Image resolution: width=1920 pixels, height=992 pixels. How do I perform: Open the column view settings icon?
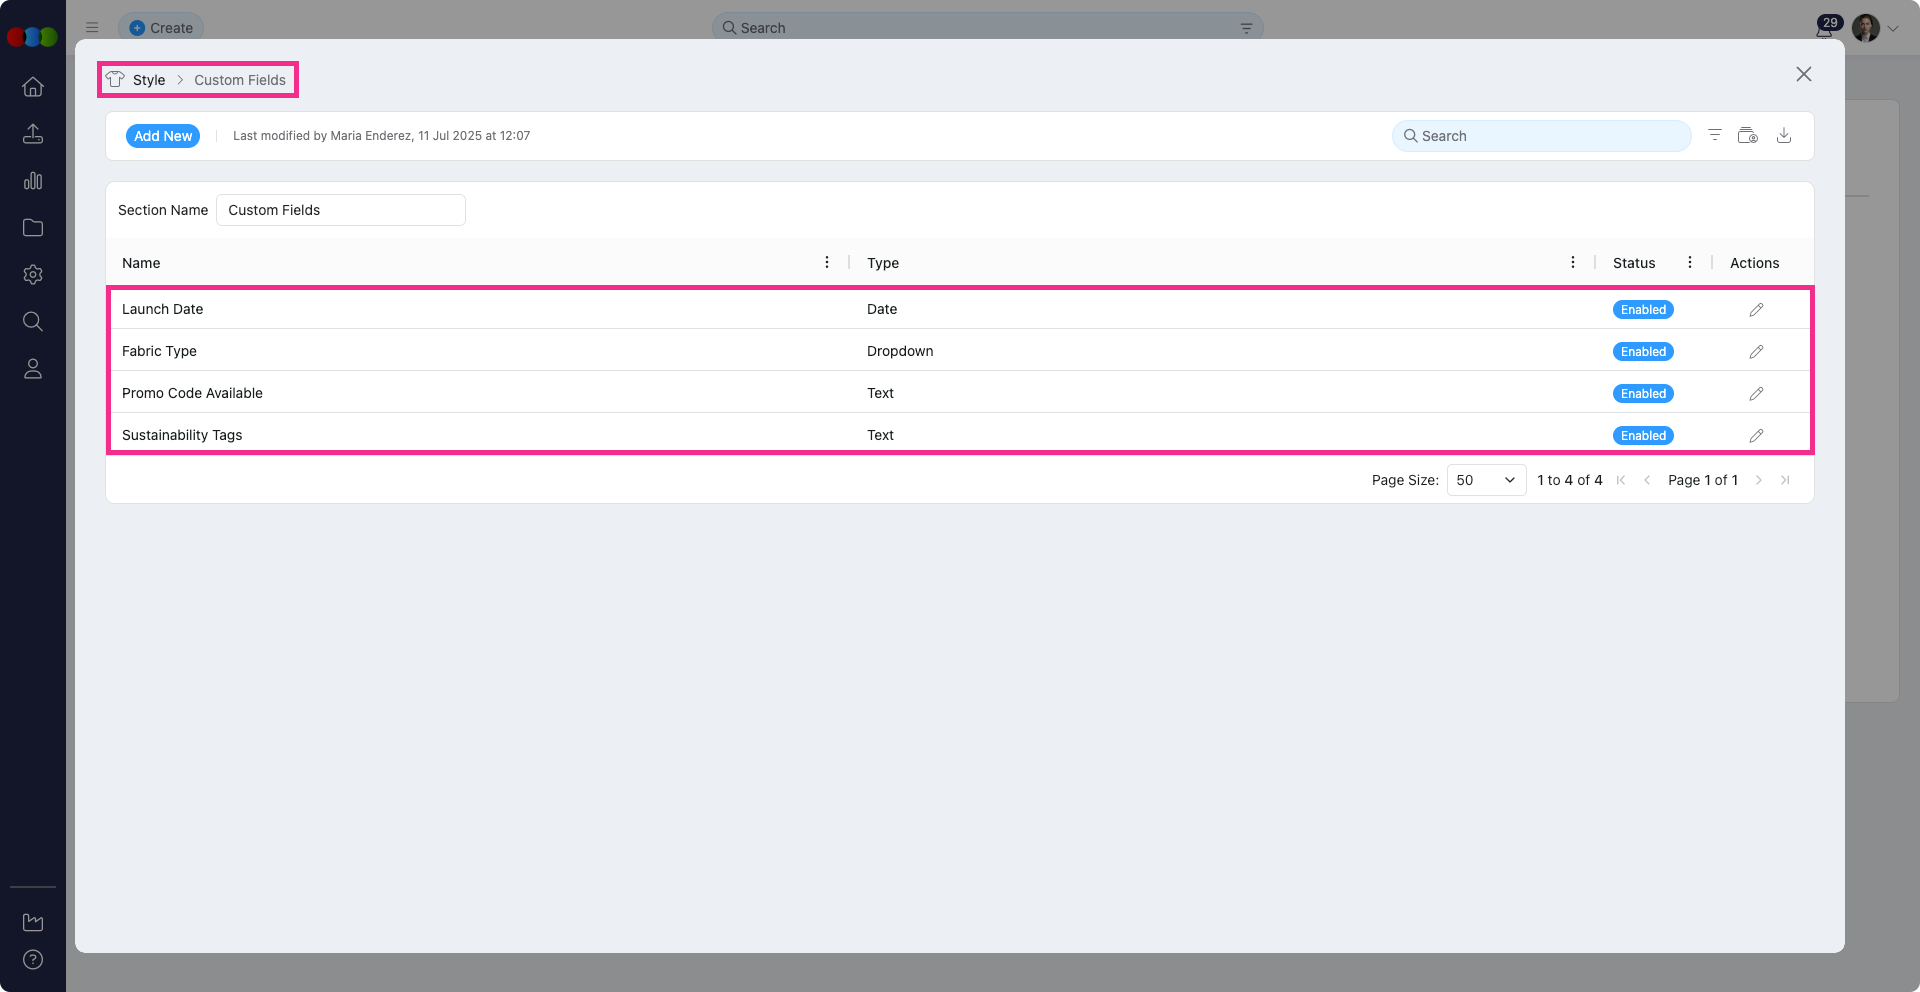click(1747, 136)
